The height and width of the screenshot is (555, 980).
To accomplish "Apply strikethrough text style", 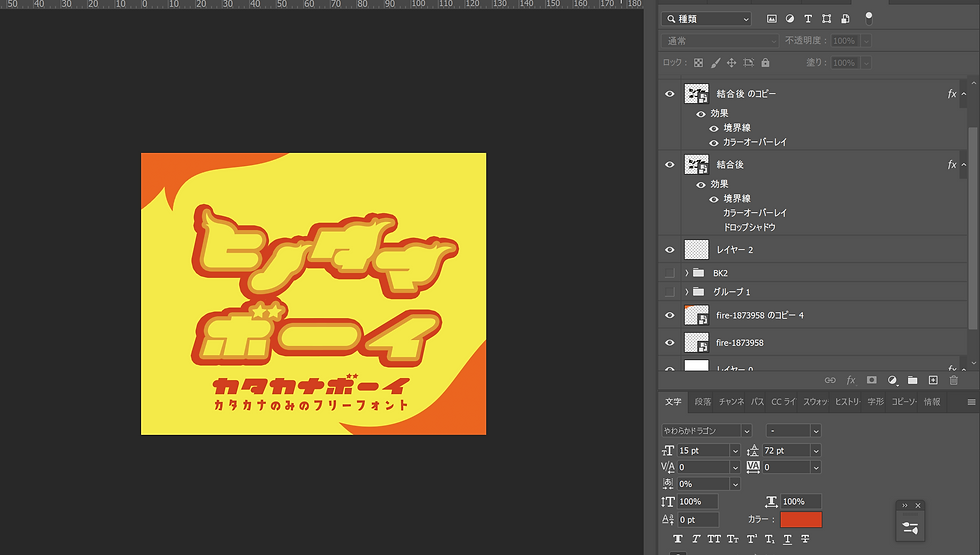I will click(x=805, y=539).
